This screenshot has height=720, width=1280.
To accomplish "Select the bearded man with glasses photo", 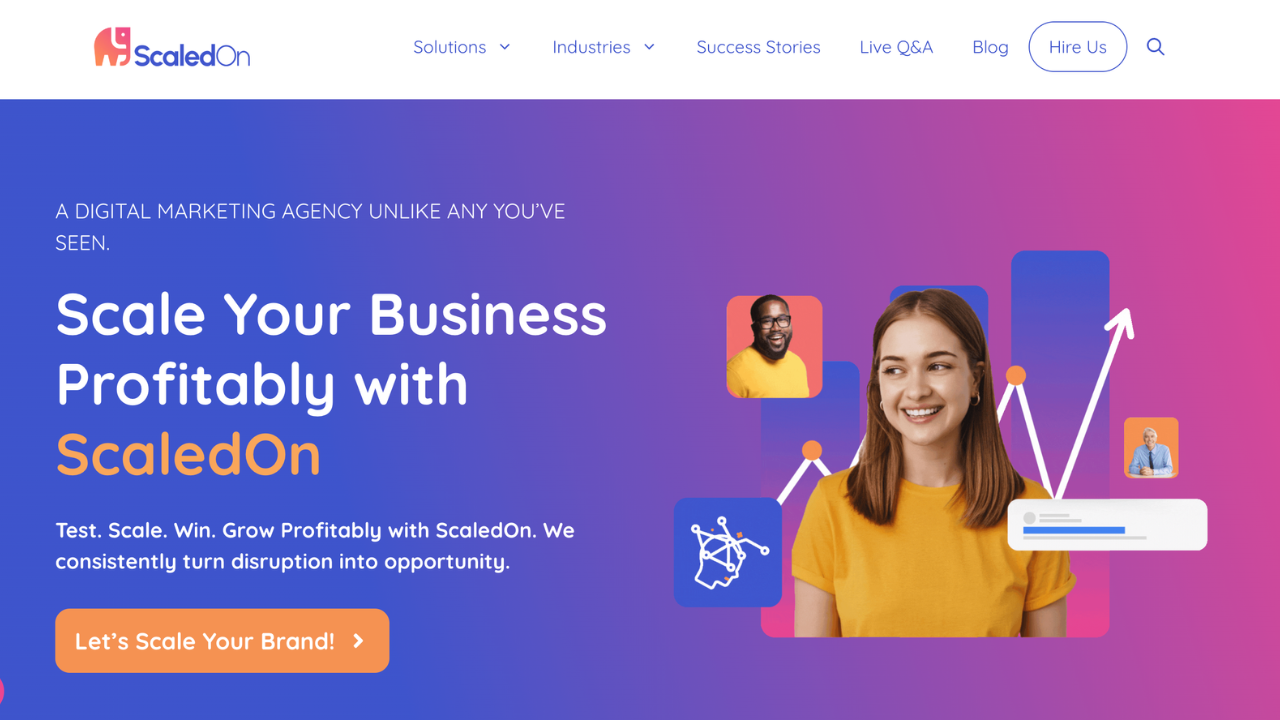I will (774, 346).
